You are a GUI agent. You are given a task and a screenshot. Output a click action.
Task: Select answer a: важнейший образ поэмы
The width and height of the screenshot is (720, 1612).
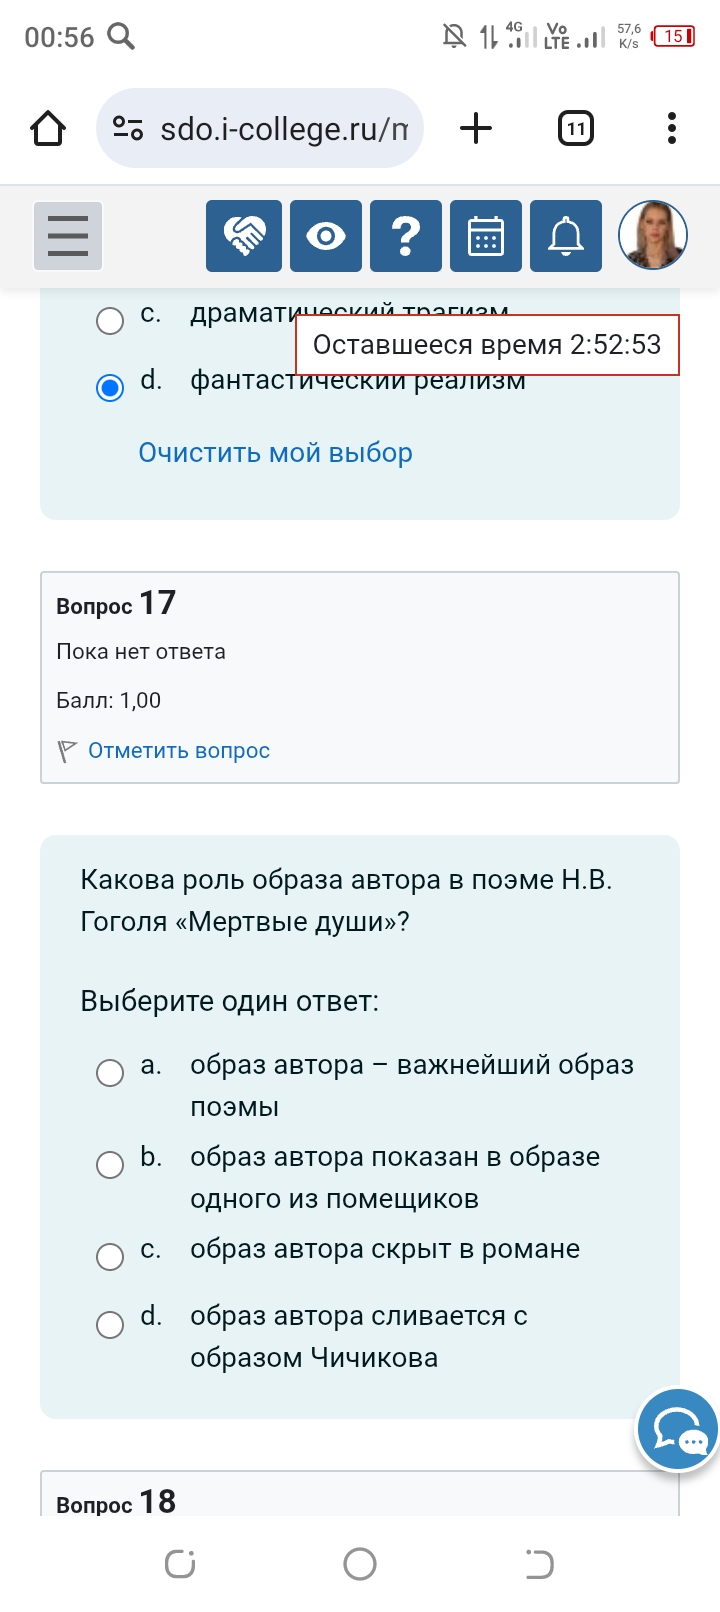click(110, 1073)
